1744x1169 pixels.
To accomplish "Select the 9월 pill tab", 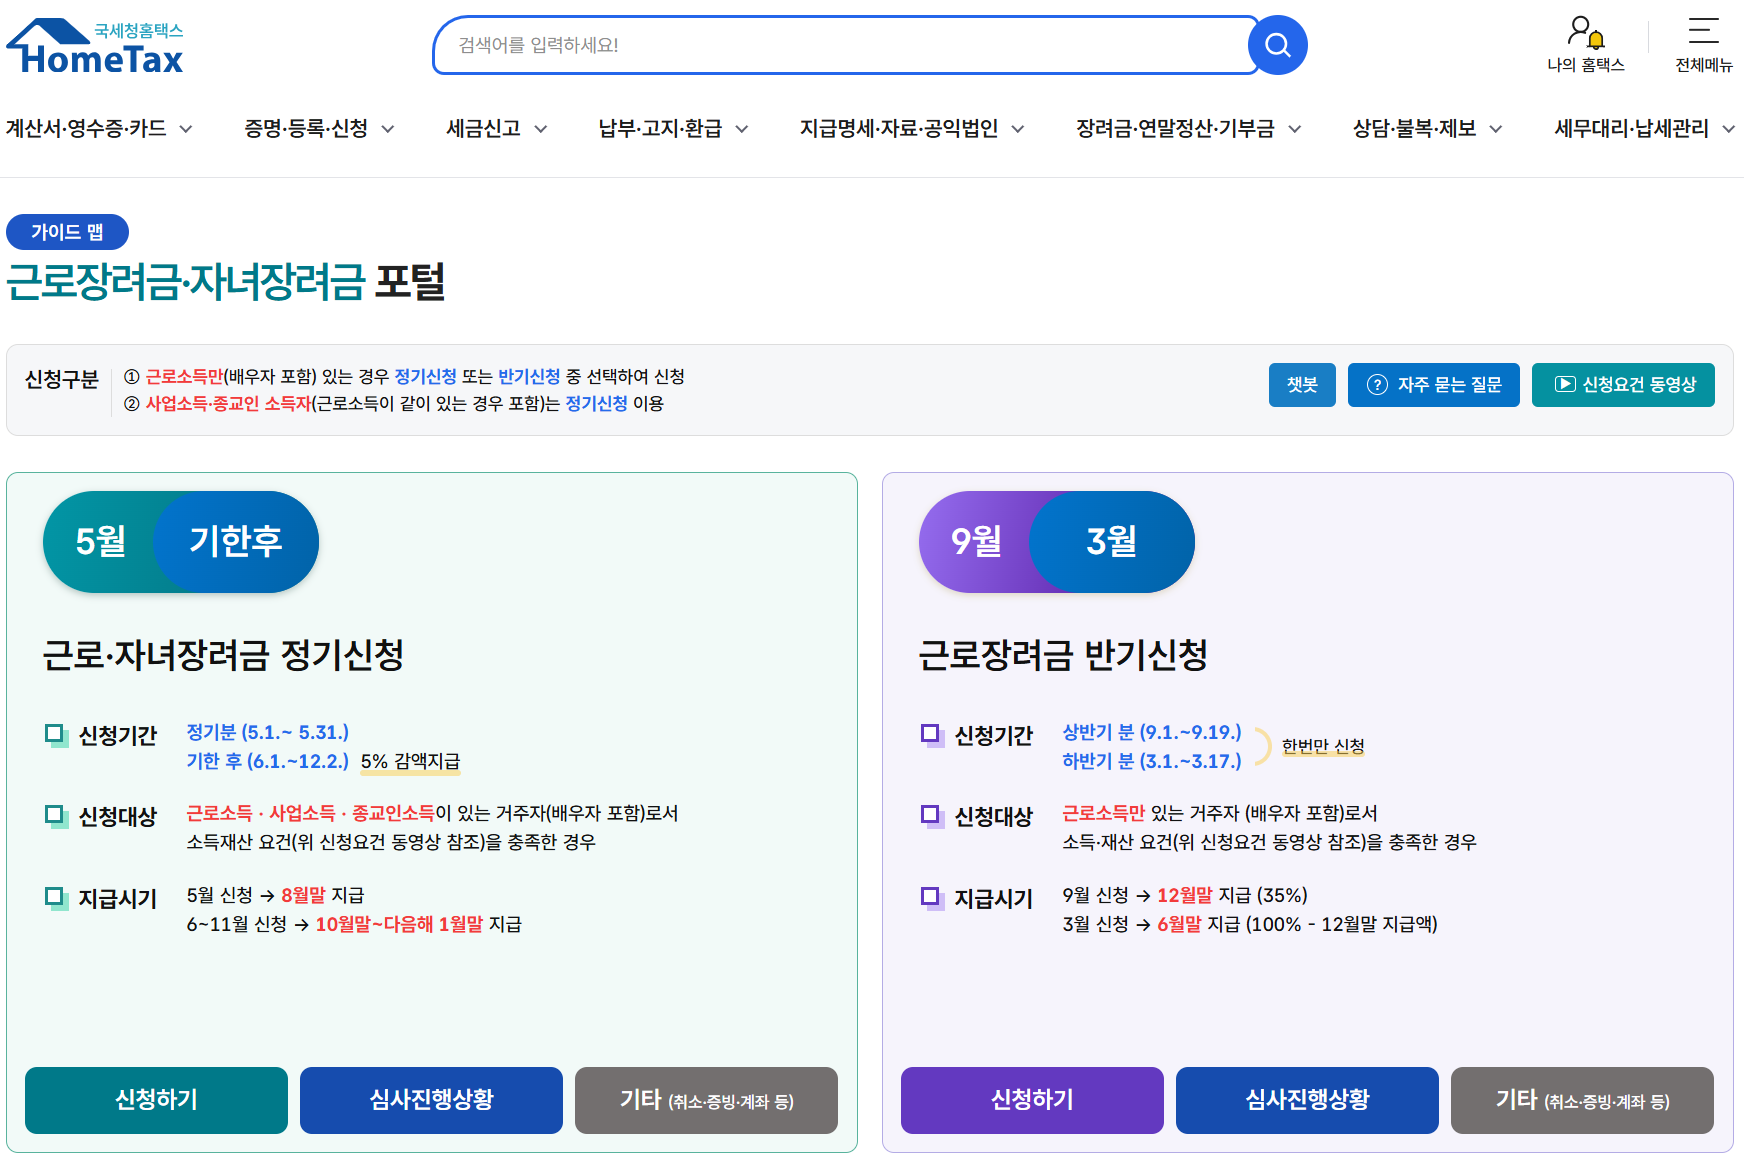I will (x=976, y=542).
